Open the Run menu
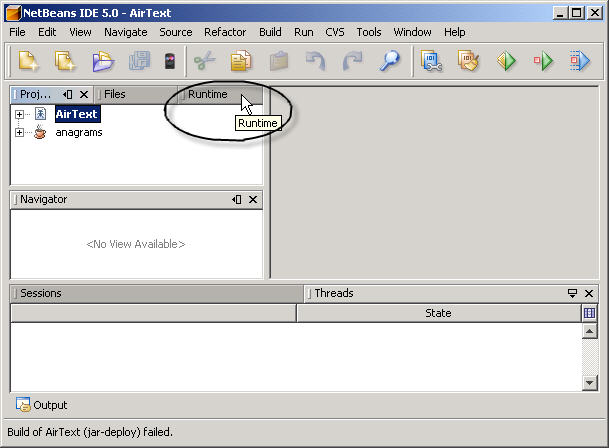This screenshot has width=609, height=448. [x=304, y=32]
